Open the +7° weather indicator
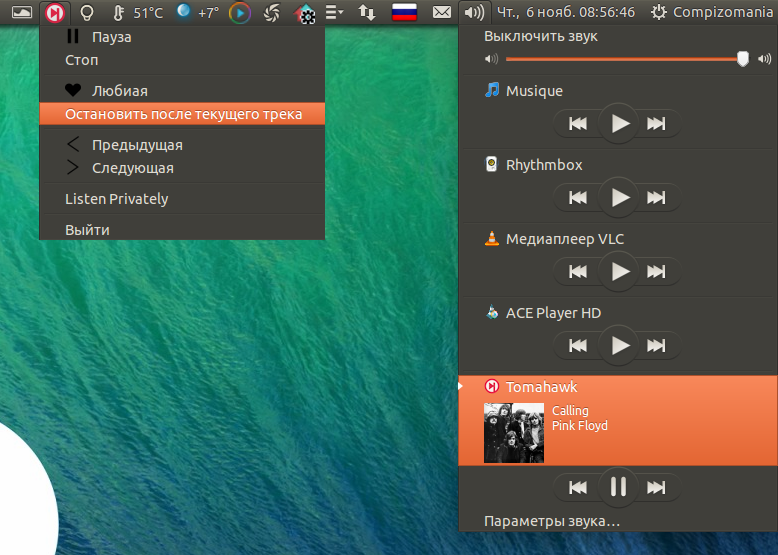The width and height of the screenshot is (778, 555). coord(198,12)
